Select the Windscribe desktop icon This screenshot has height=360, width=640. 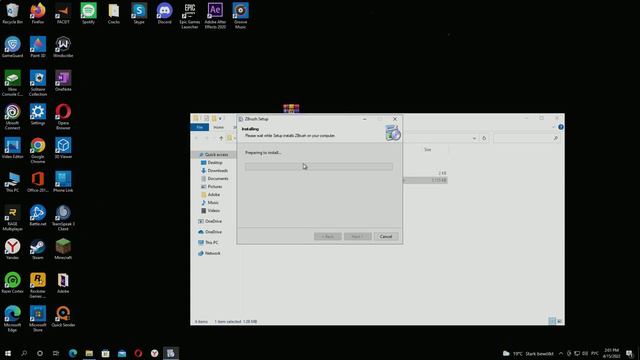point(63,47)
